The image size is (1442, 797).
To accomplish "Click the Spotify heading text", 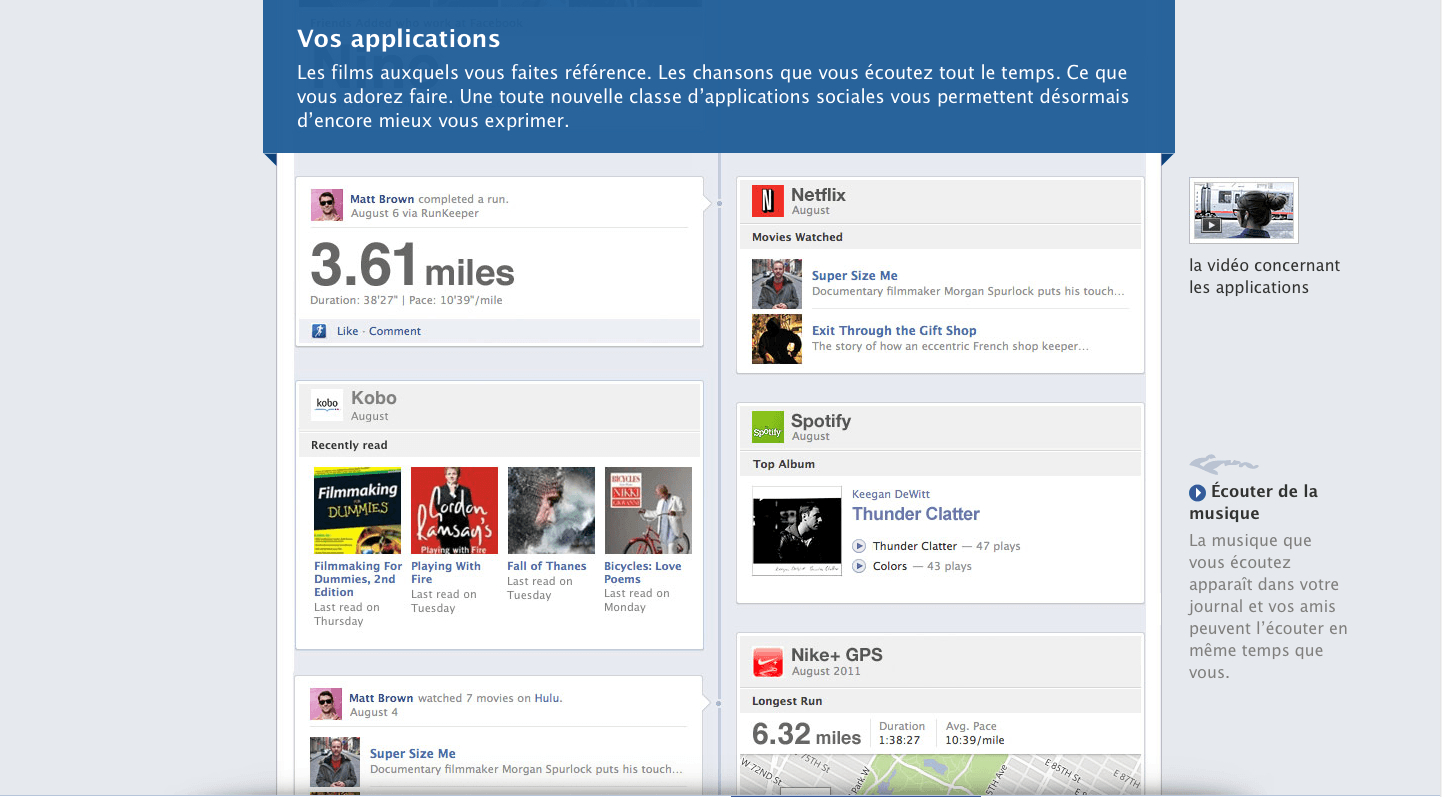I will 821,421.
